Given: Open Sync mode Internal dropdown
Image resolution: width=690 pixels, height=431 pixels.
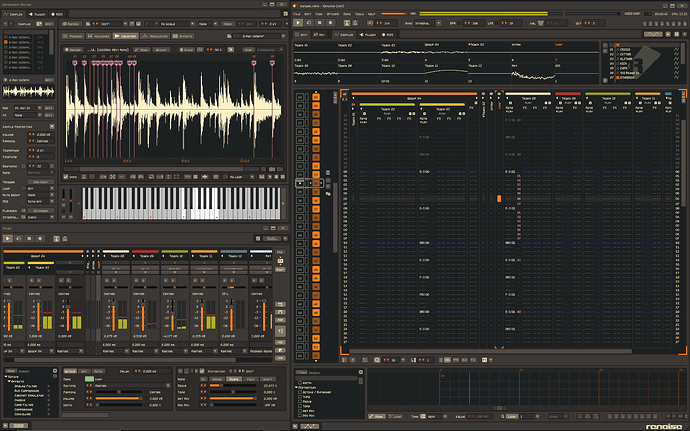Looking at the screenshot, I should coord(427,23).
